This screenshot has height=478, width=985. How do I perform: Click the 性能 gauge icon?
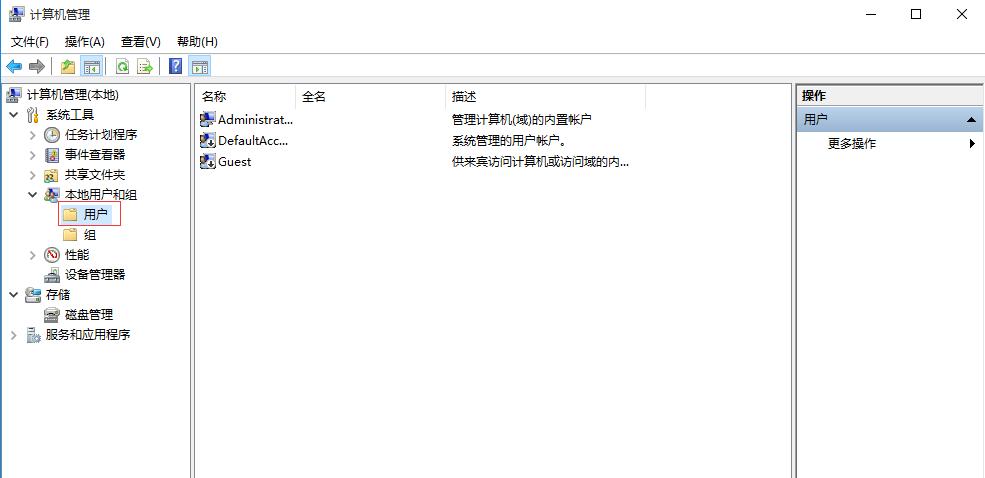click(52, 255)
